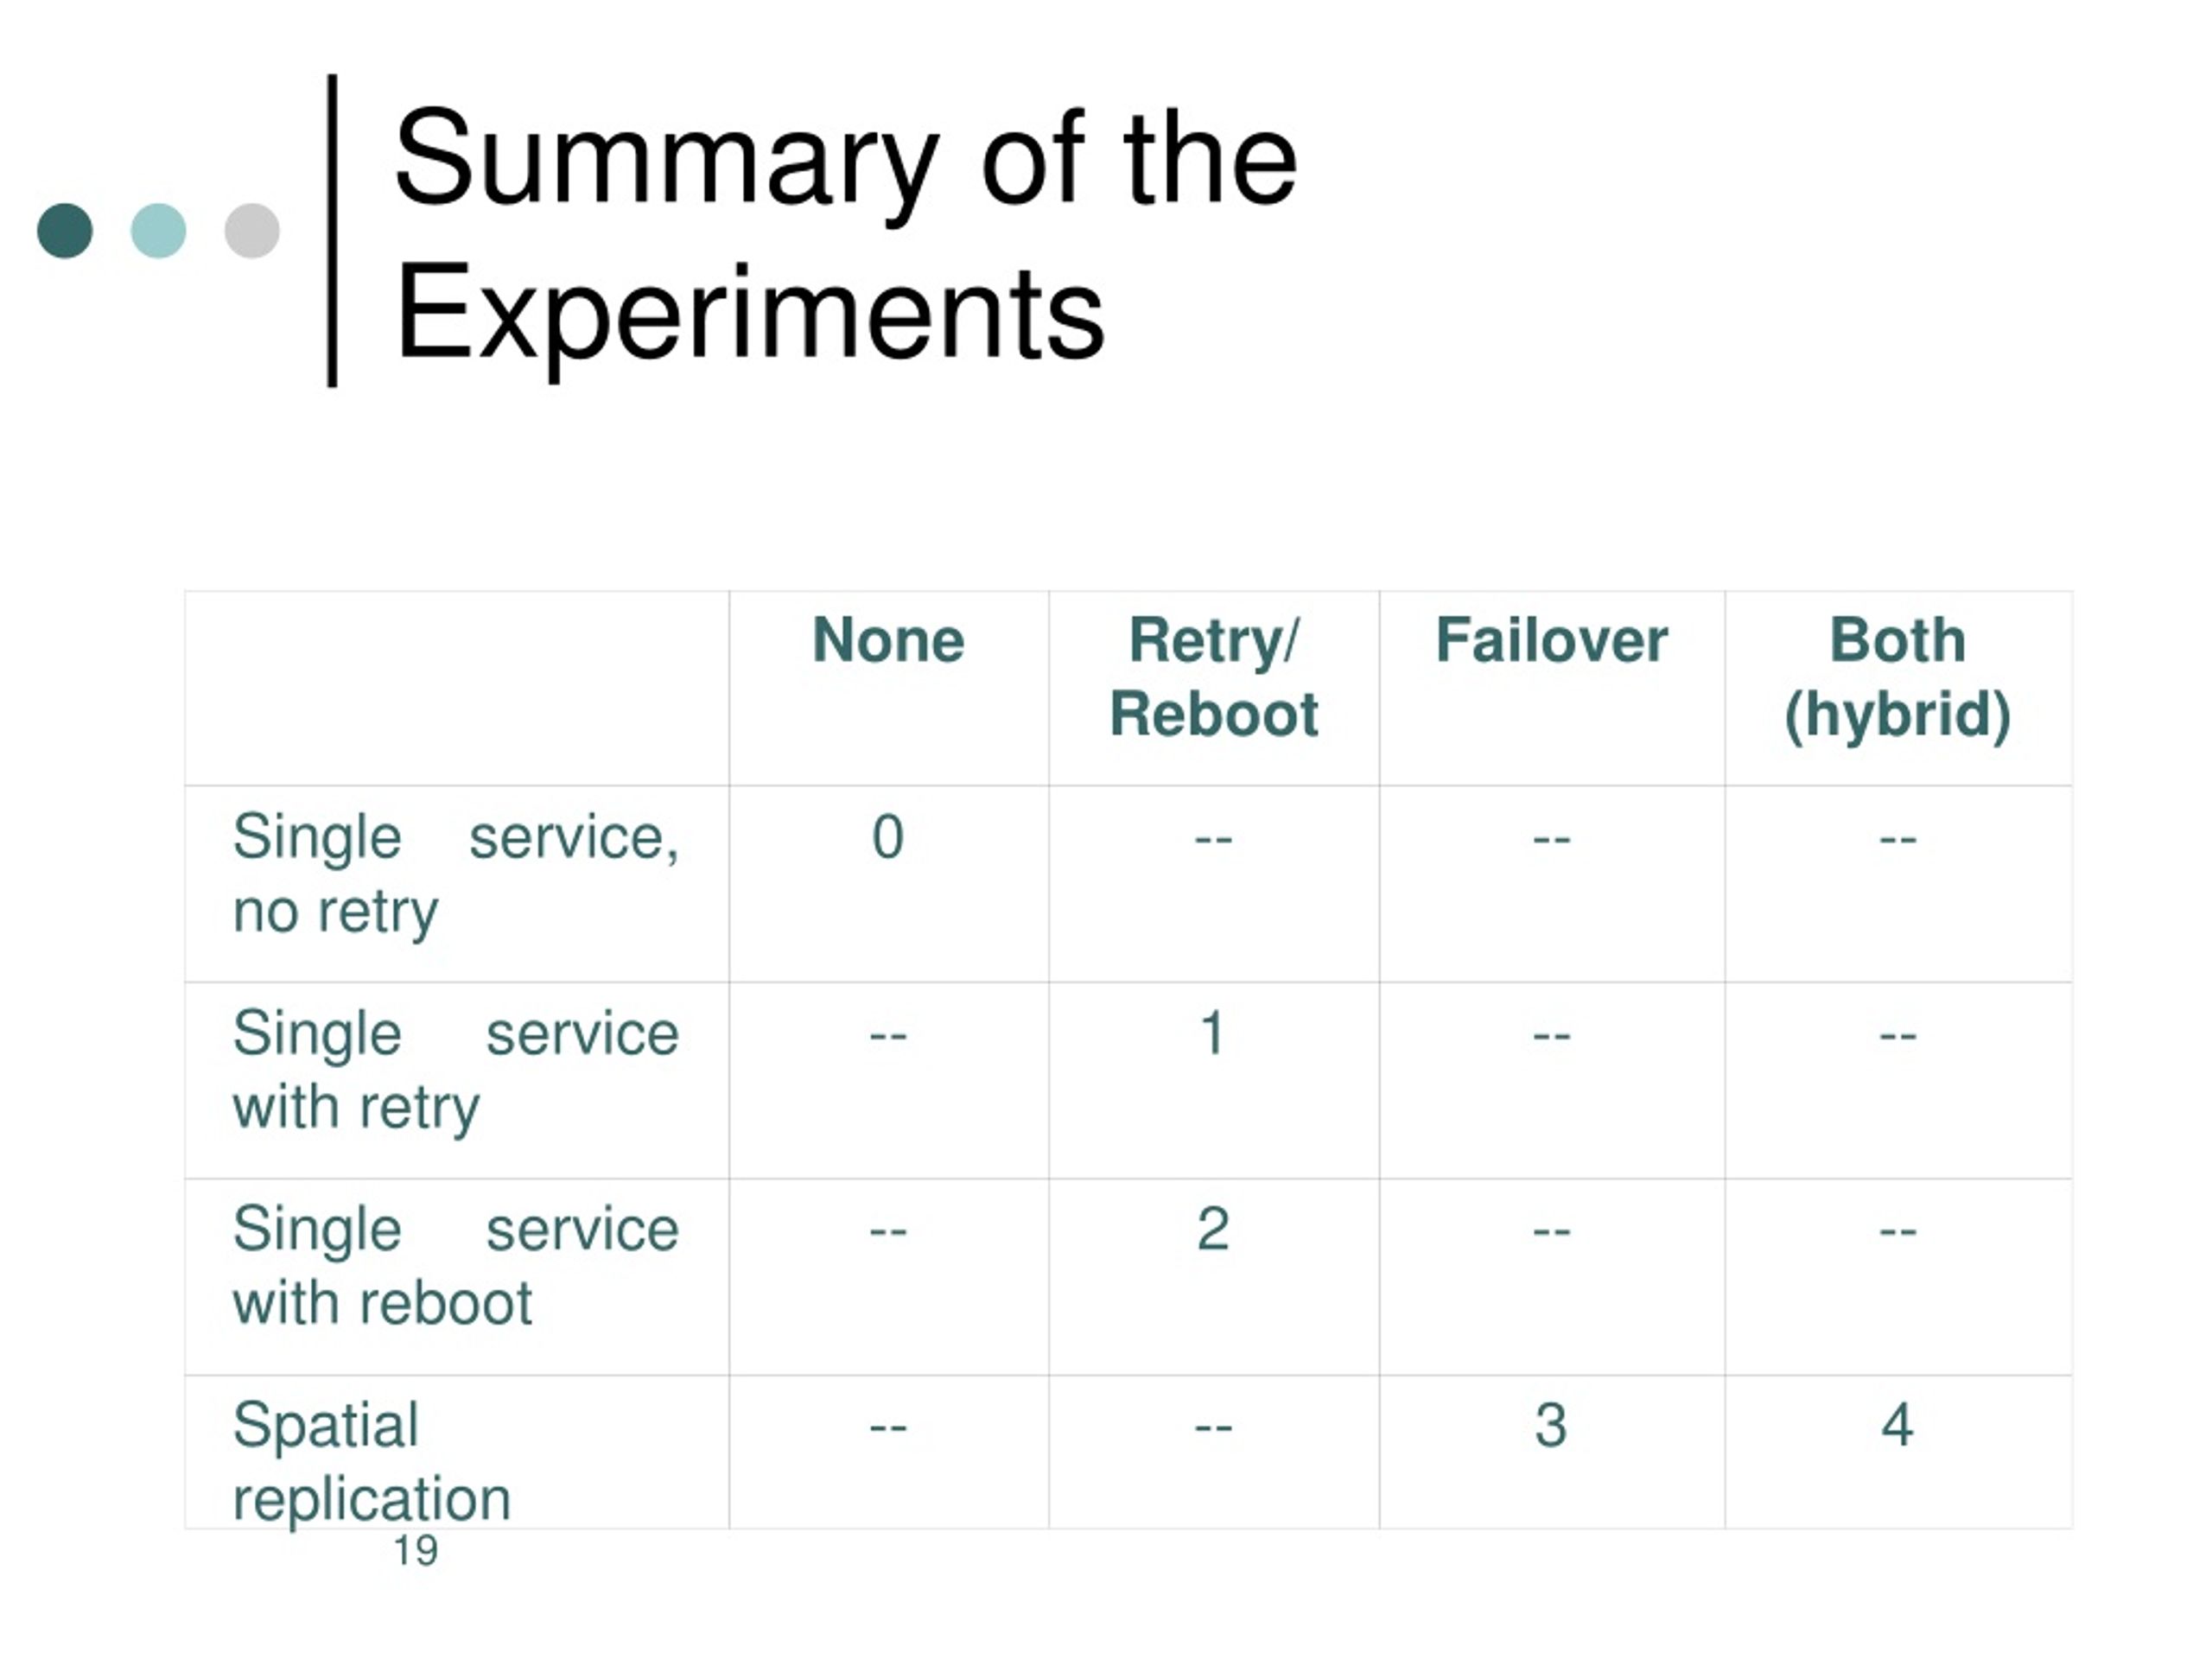Select the cell containing experiment 3
The height and width of the screenshot is (1659, 2212).
1552,1452
